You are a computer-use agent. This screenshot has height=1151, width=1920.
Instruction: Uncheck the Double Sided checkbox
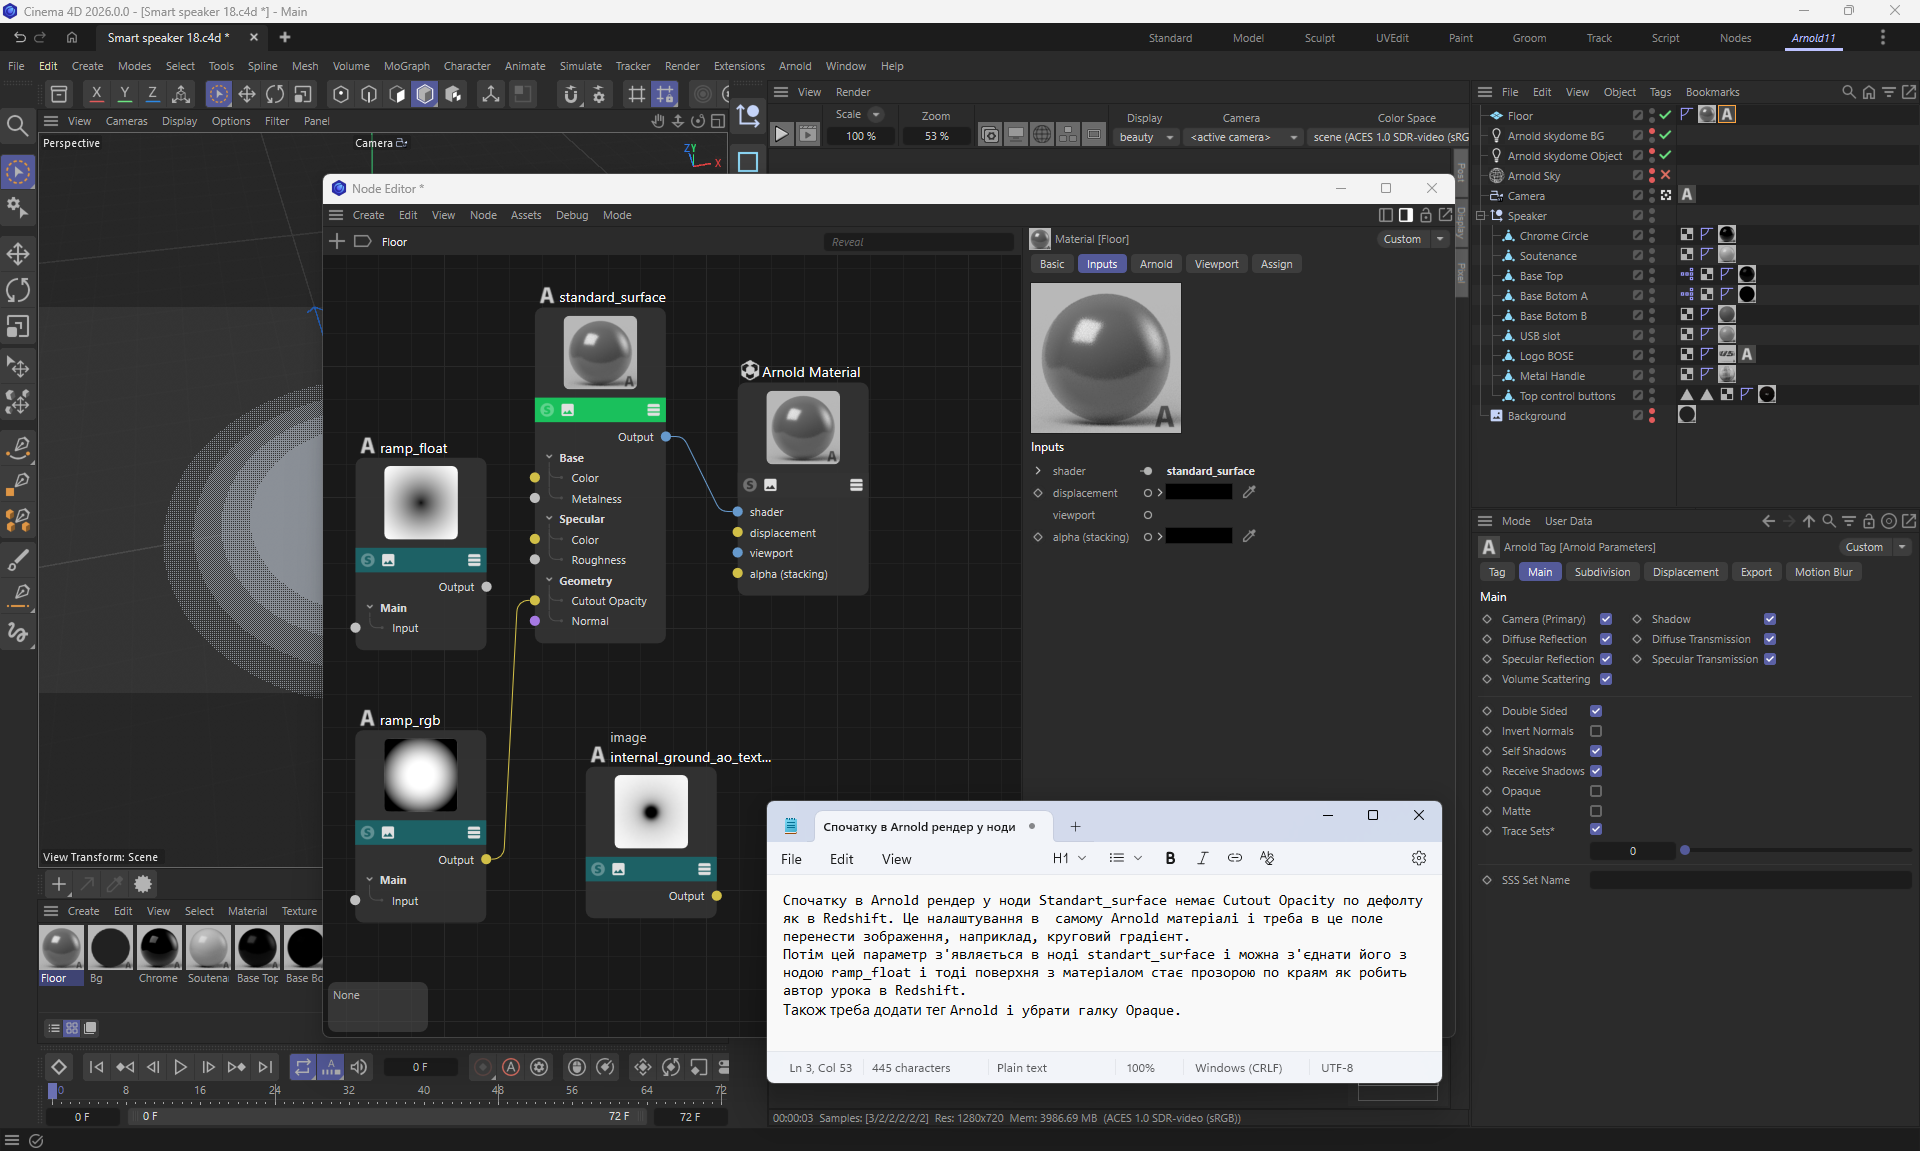pyautogui.click(x=1596, y=711)
